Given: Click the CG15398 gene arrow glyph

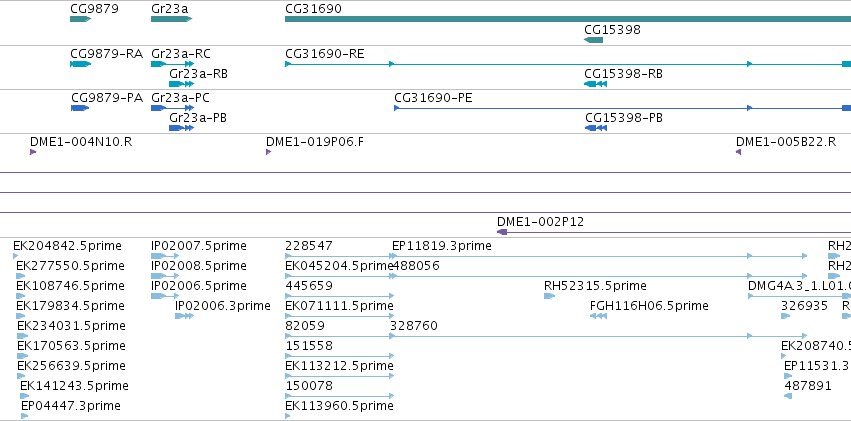Looking at the screenshot, I should pos(593,40).
